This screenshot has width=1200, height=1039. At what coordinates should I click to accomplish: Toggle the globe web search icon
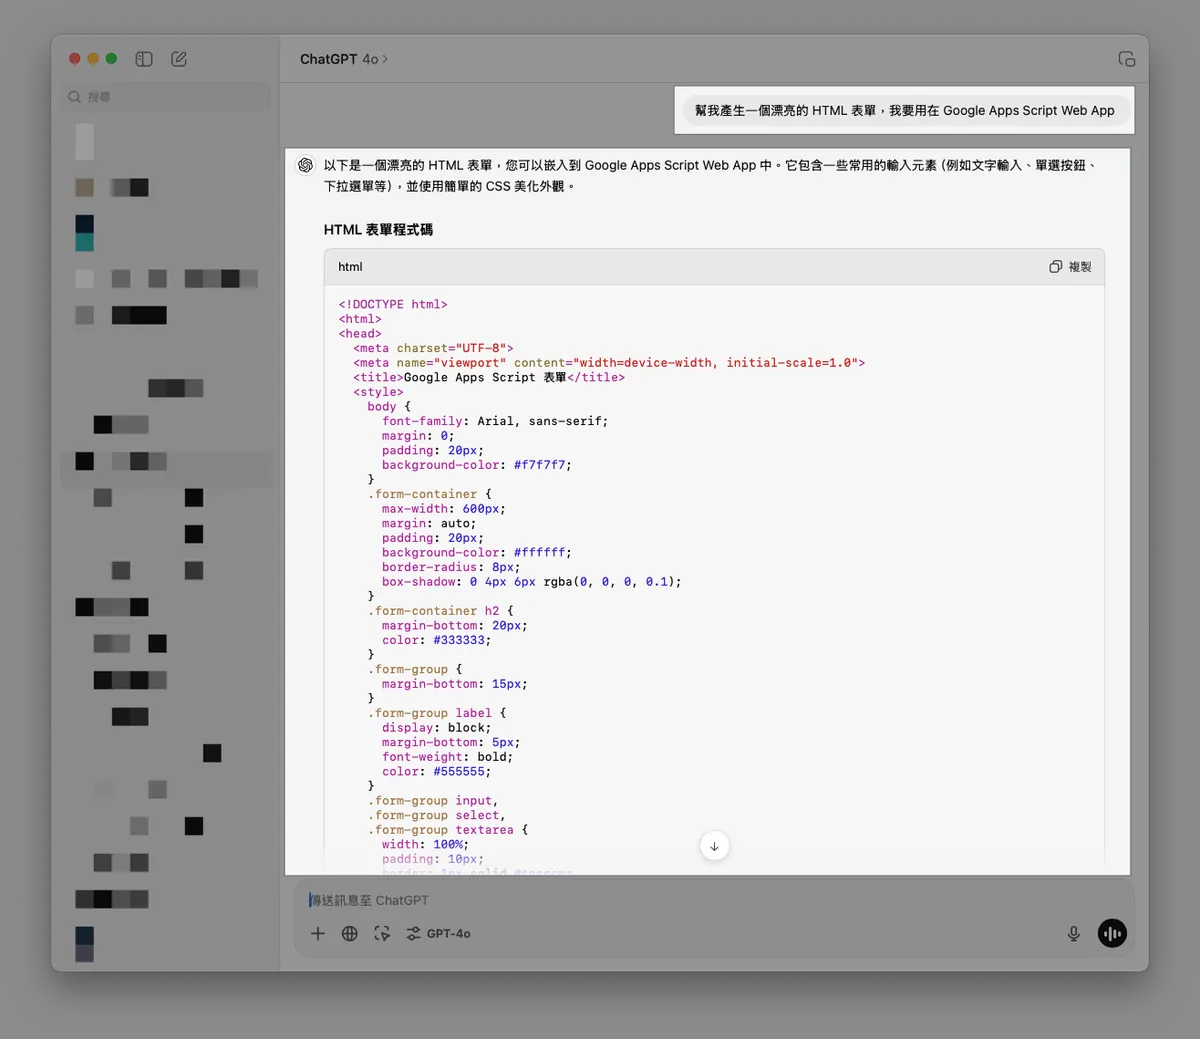pyautogui.click(x=350, y=933)
